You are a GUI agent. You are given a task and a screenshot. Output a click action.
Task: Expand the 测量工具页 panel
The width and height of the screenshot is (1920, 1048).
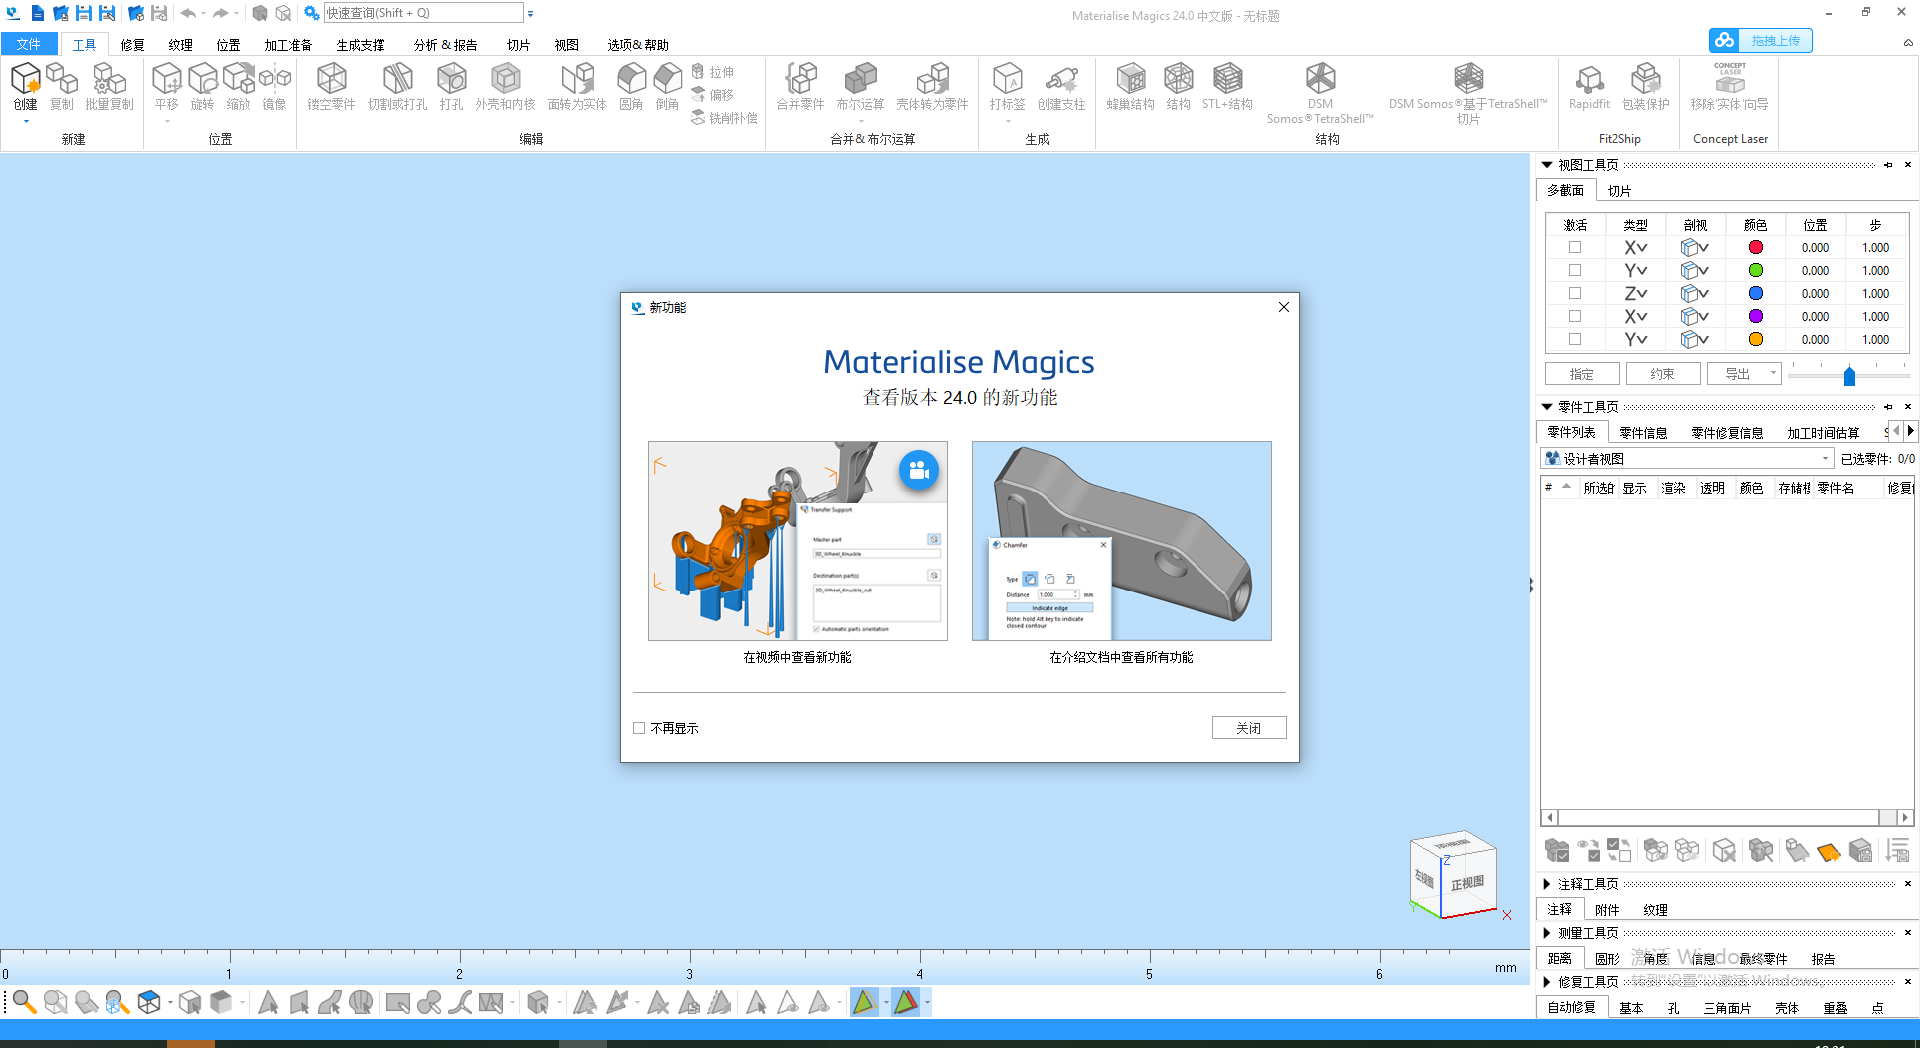click(1547, 933)
